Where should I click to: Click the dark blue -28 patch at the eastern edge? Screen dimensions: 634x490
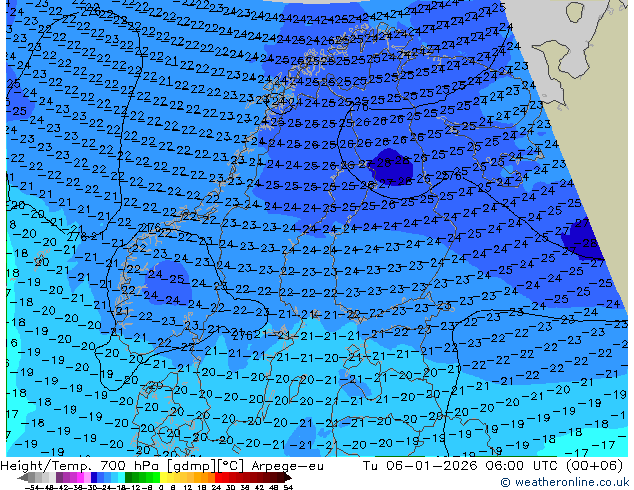click(583, 239)
